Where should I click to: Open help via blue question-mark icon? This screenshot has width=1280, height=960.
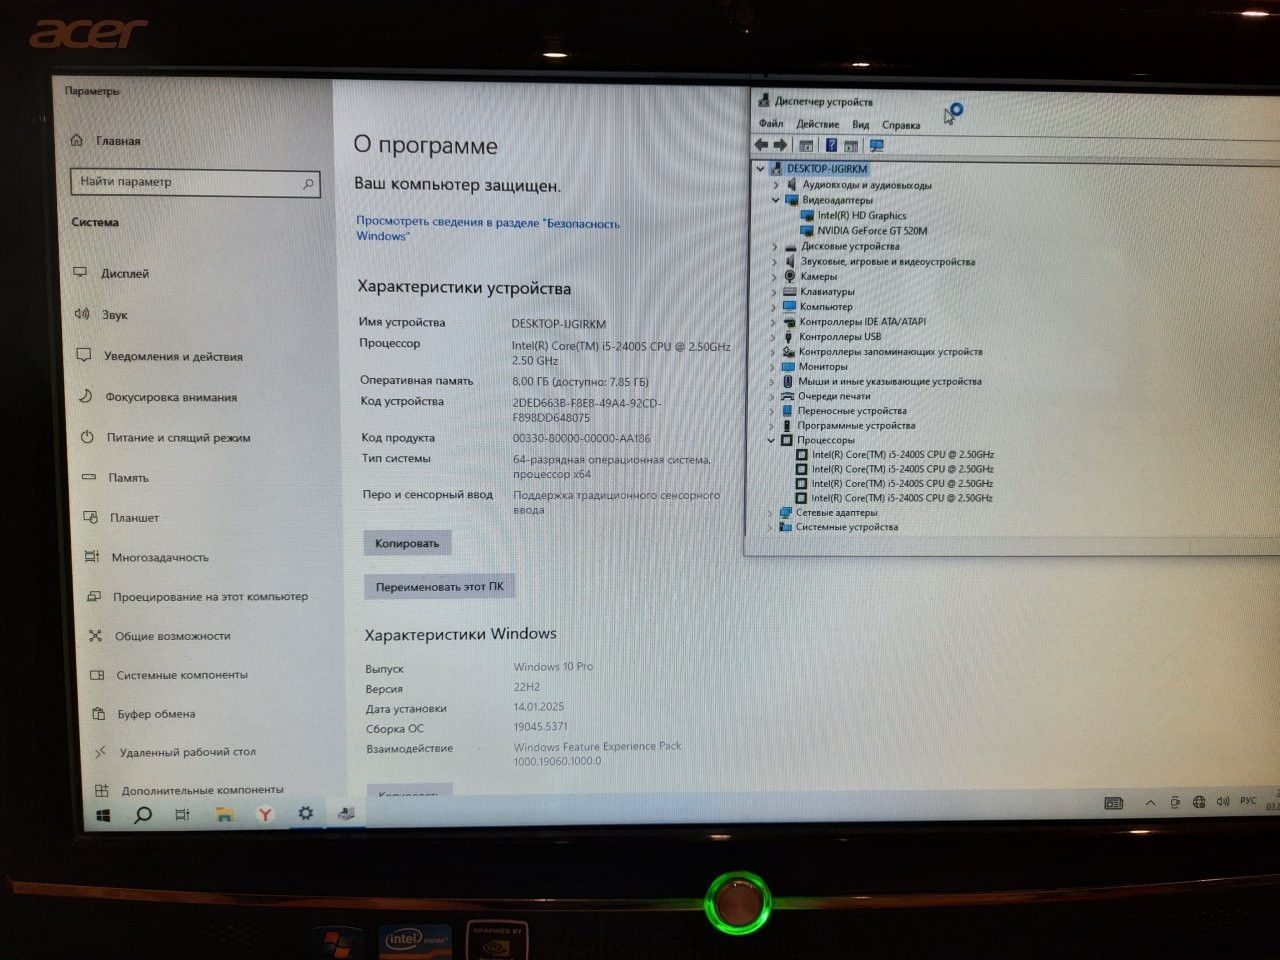pos(830,146)
